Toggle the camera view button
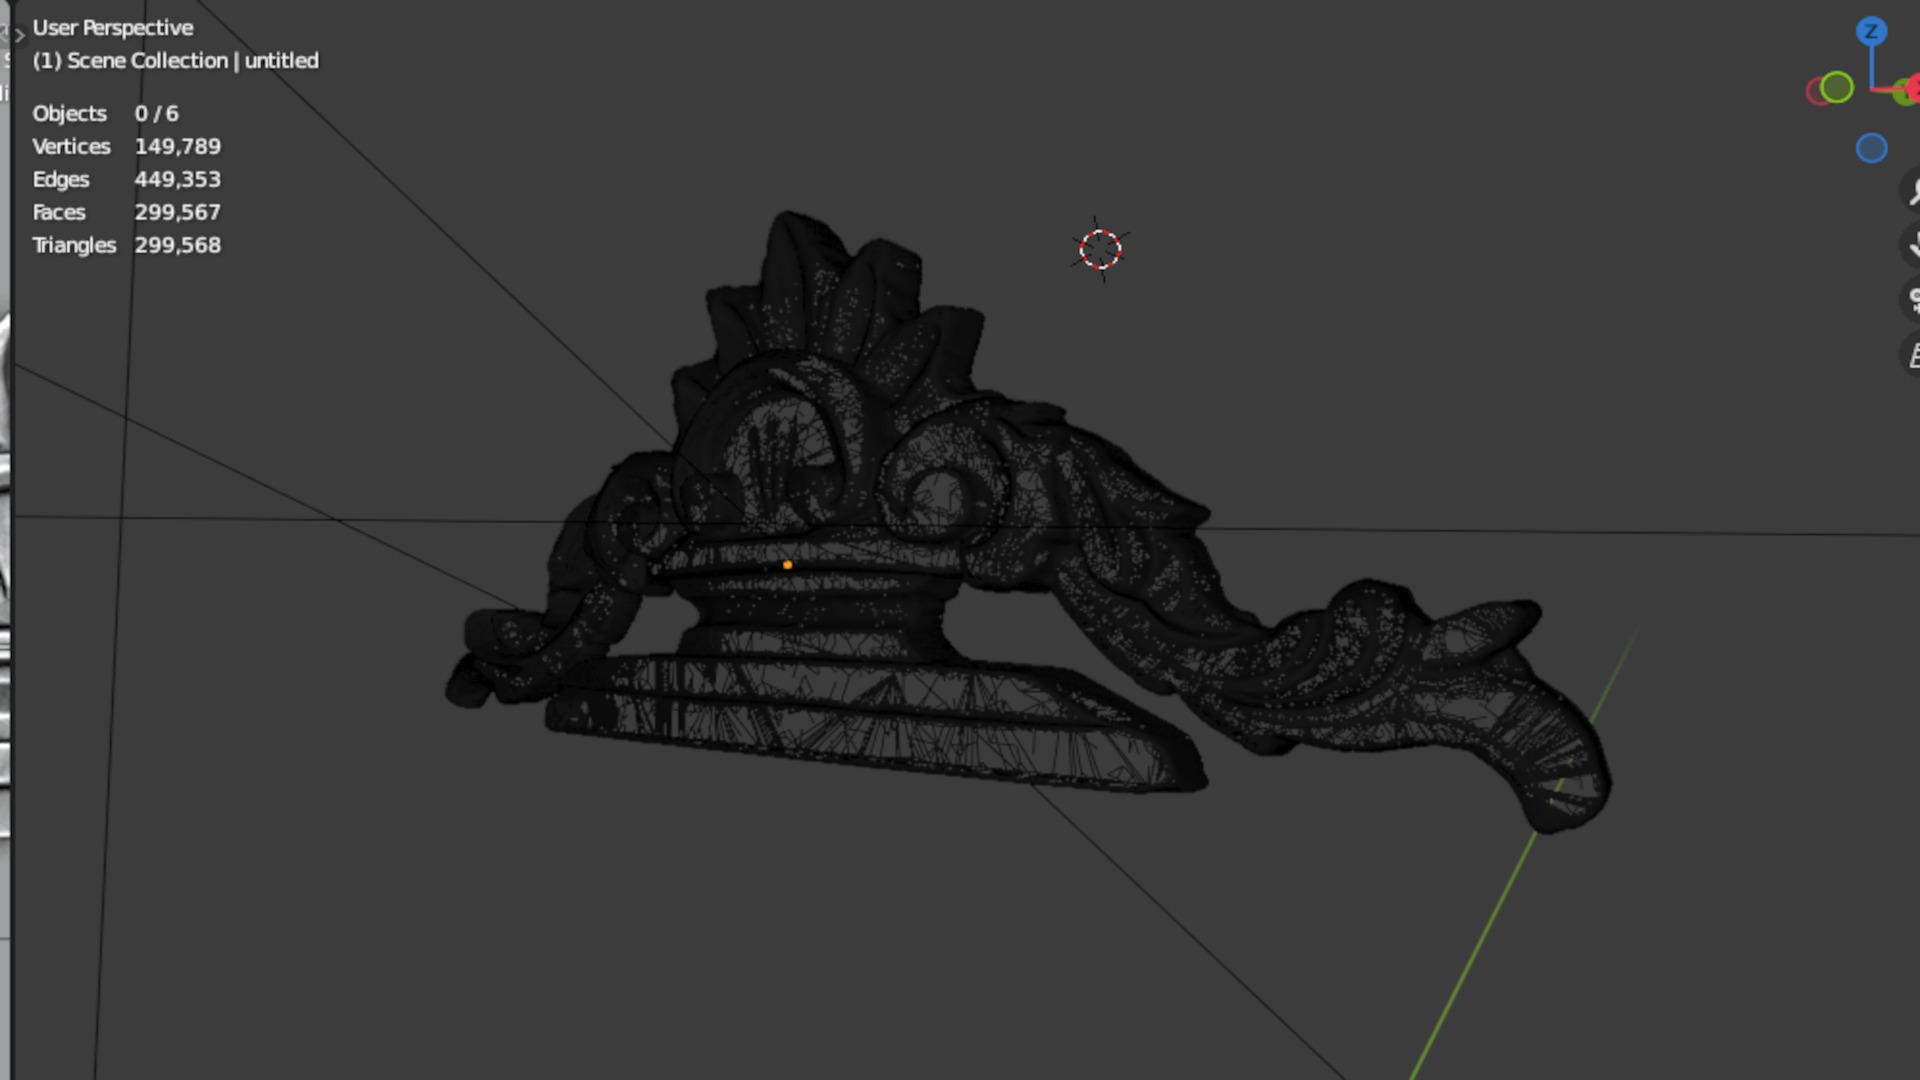The height and width of the screenshot is (1080, 1920). point(1912,299)
